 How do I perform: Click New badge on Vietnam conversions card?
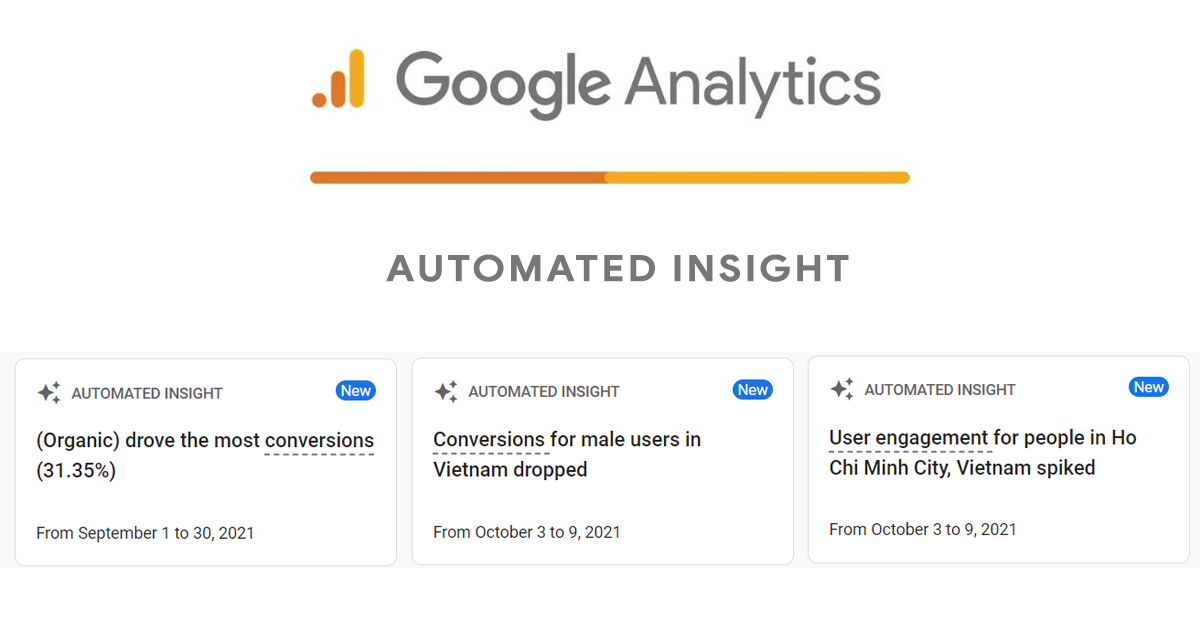(753, 390)
